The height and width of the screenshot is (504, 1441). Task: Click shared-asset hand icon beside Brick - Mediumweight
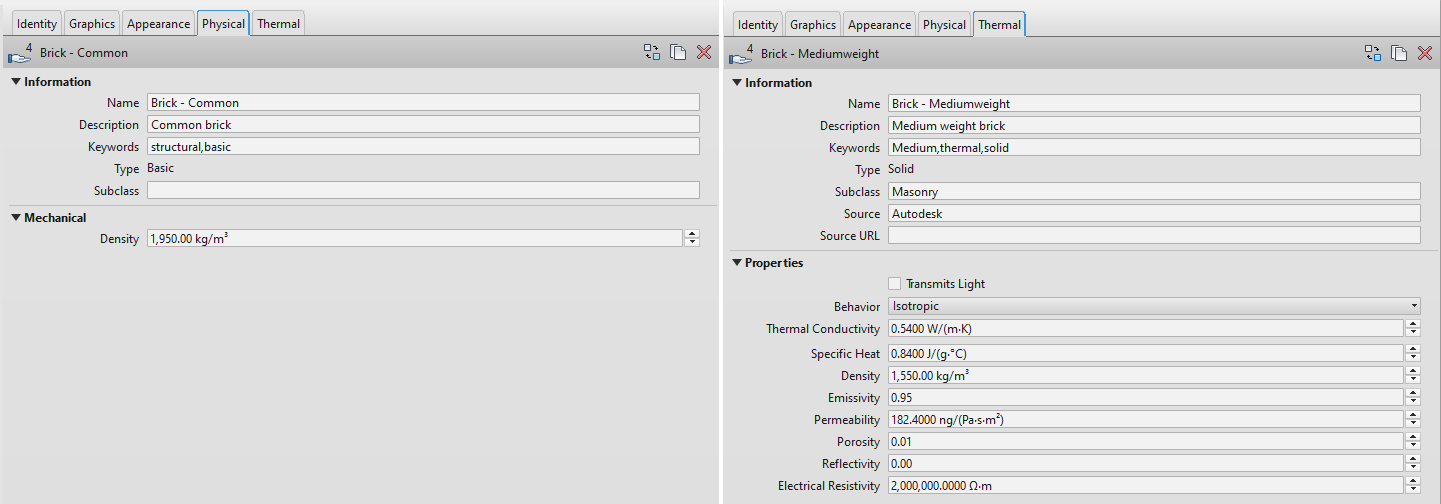741,53
